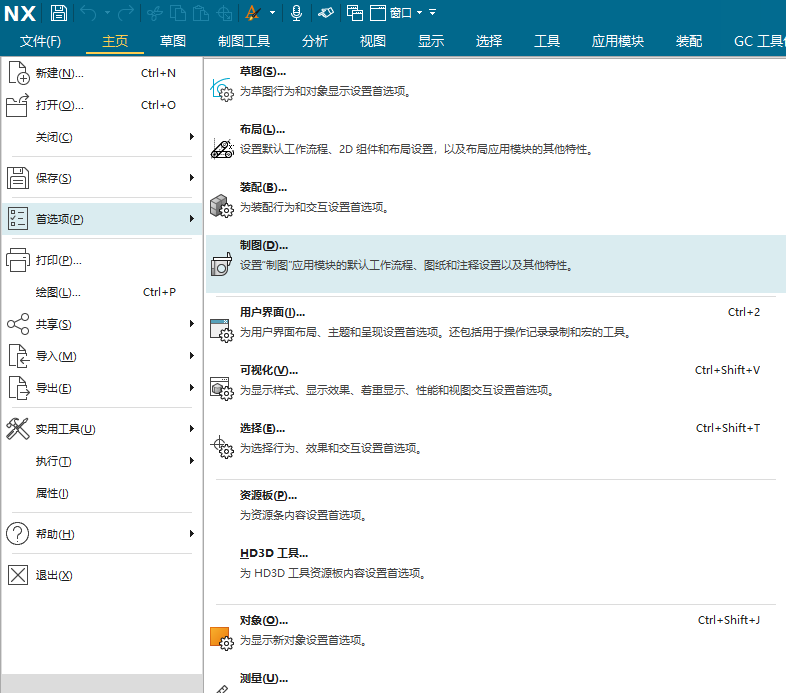Switch to the 选择 ribbon tab
Screen dimensions: 786x693
pos(489,41)
